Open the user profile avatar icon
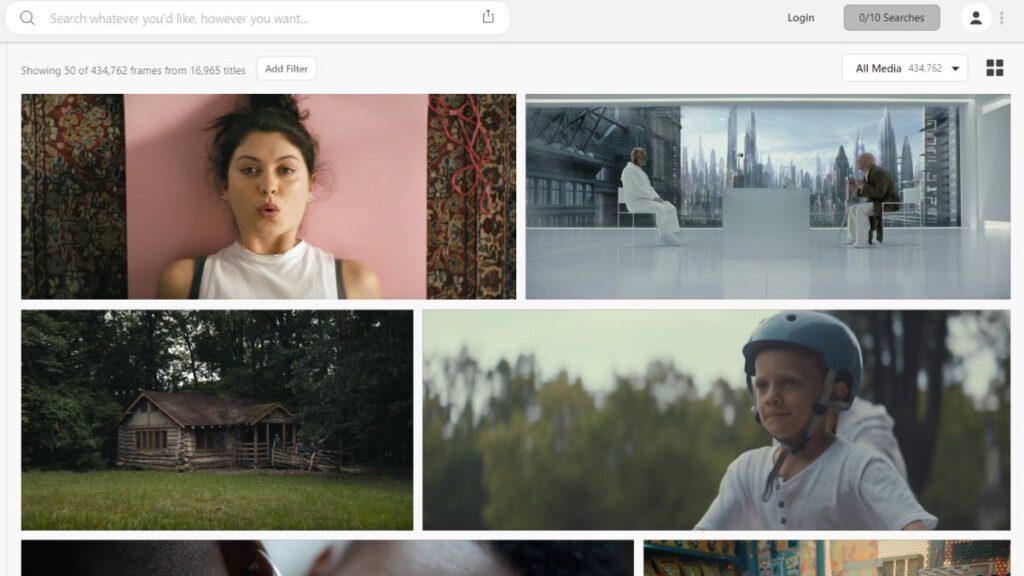Image resolution: width=1024 pixels, height=576 pixels. coord(975,18)
